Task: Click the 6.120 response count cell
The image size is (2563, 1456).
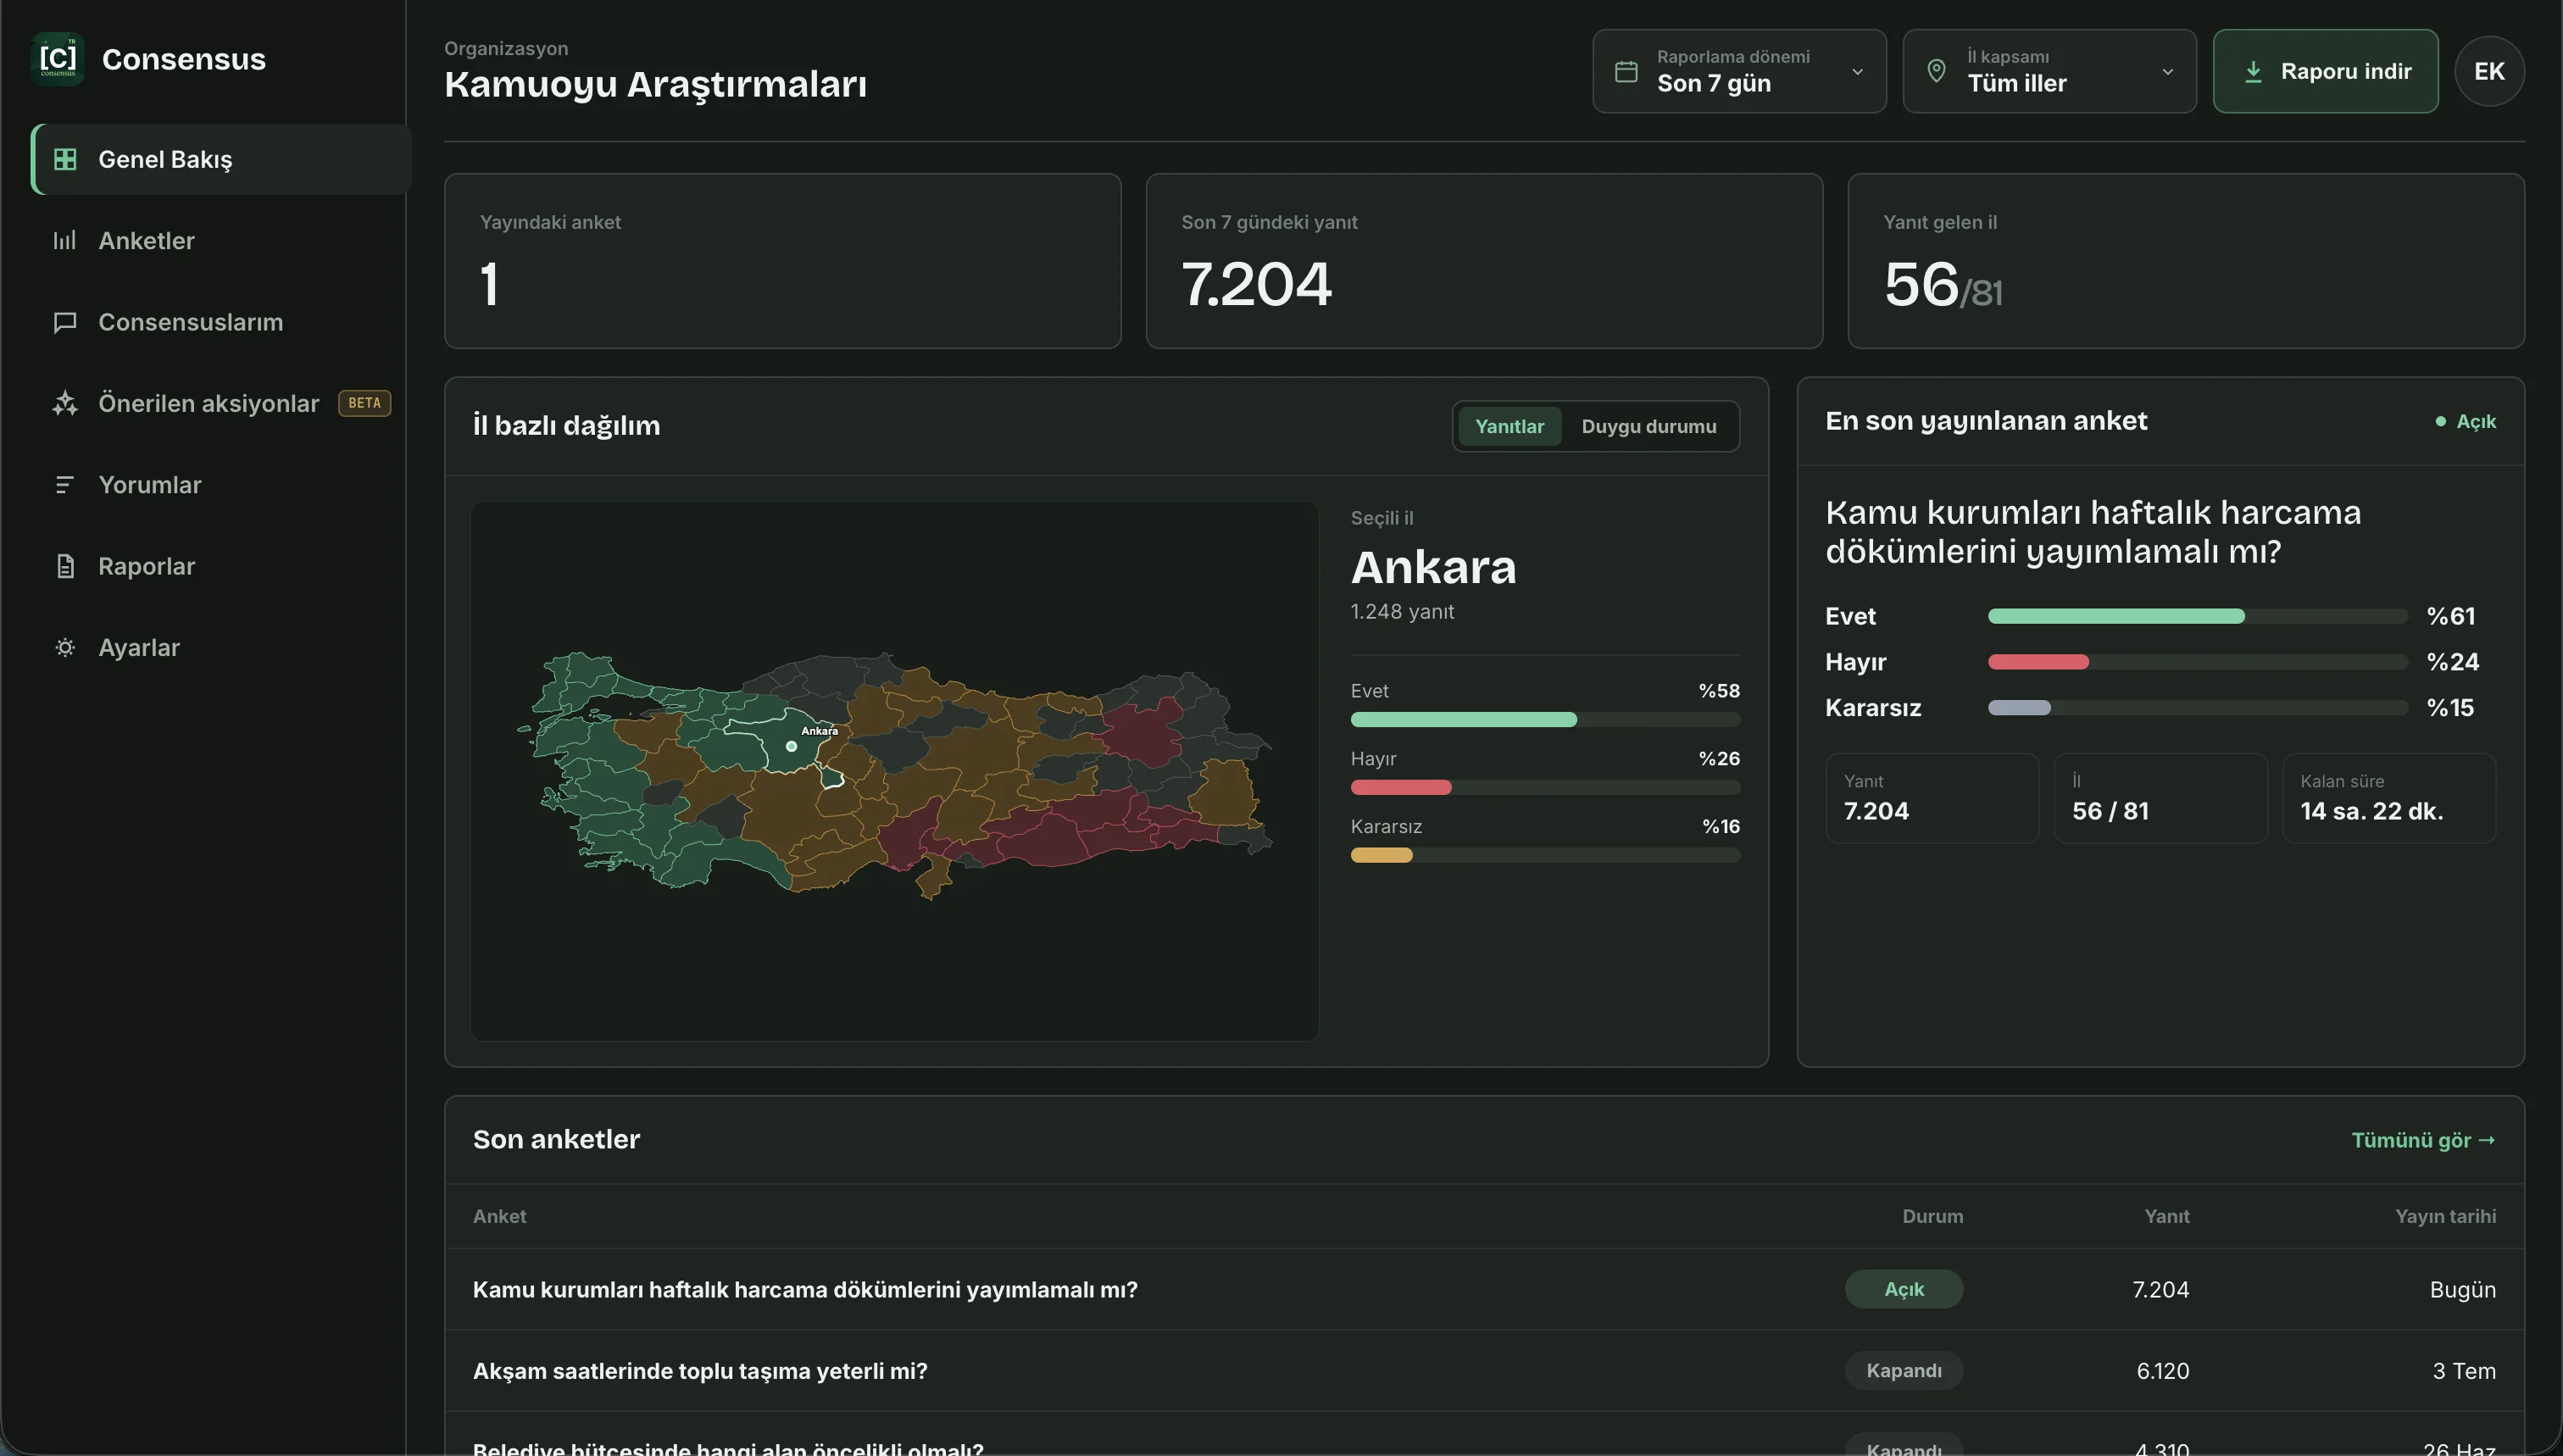Action: [2162, 1371]
